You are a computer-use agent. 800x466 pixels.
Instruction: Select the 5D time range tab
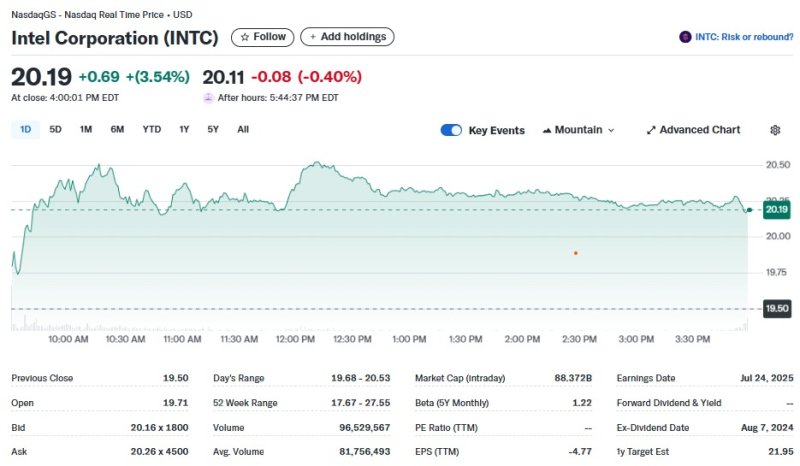coord(56,129)
